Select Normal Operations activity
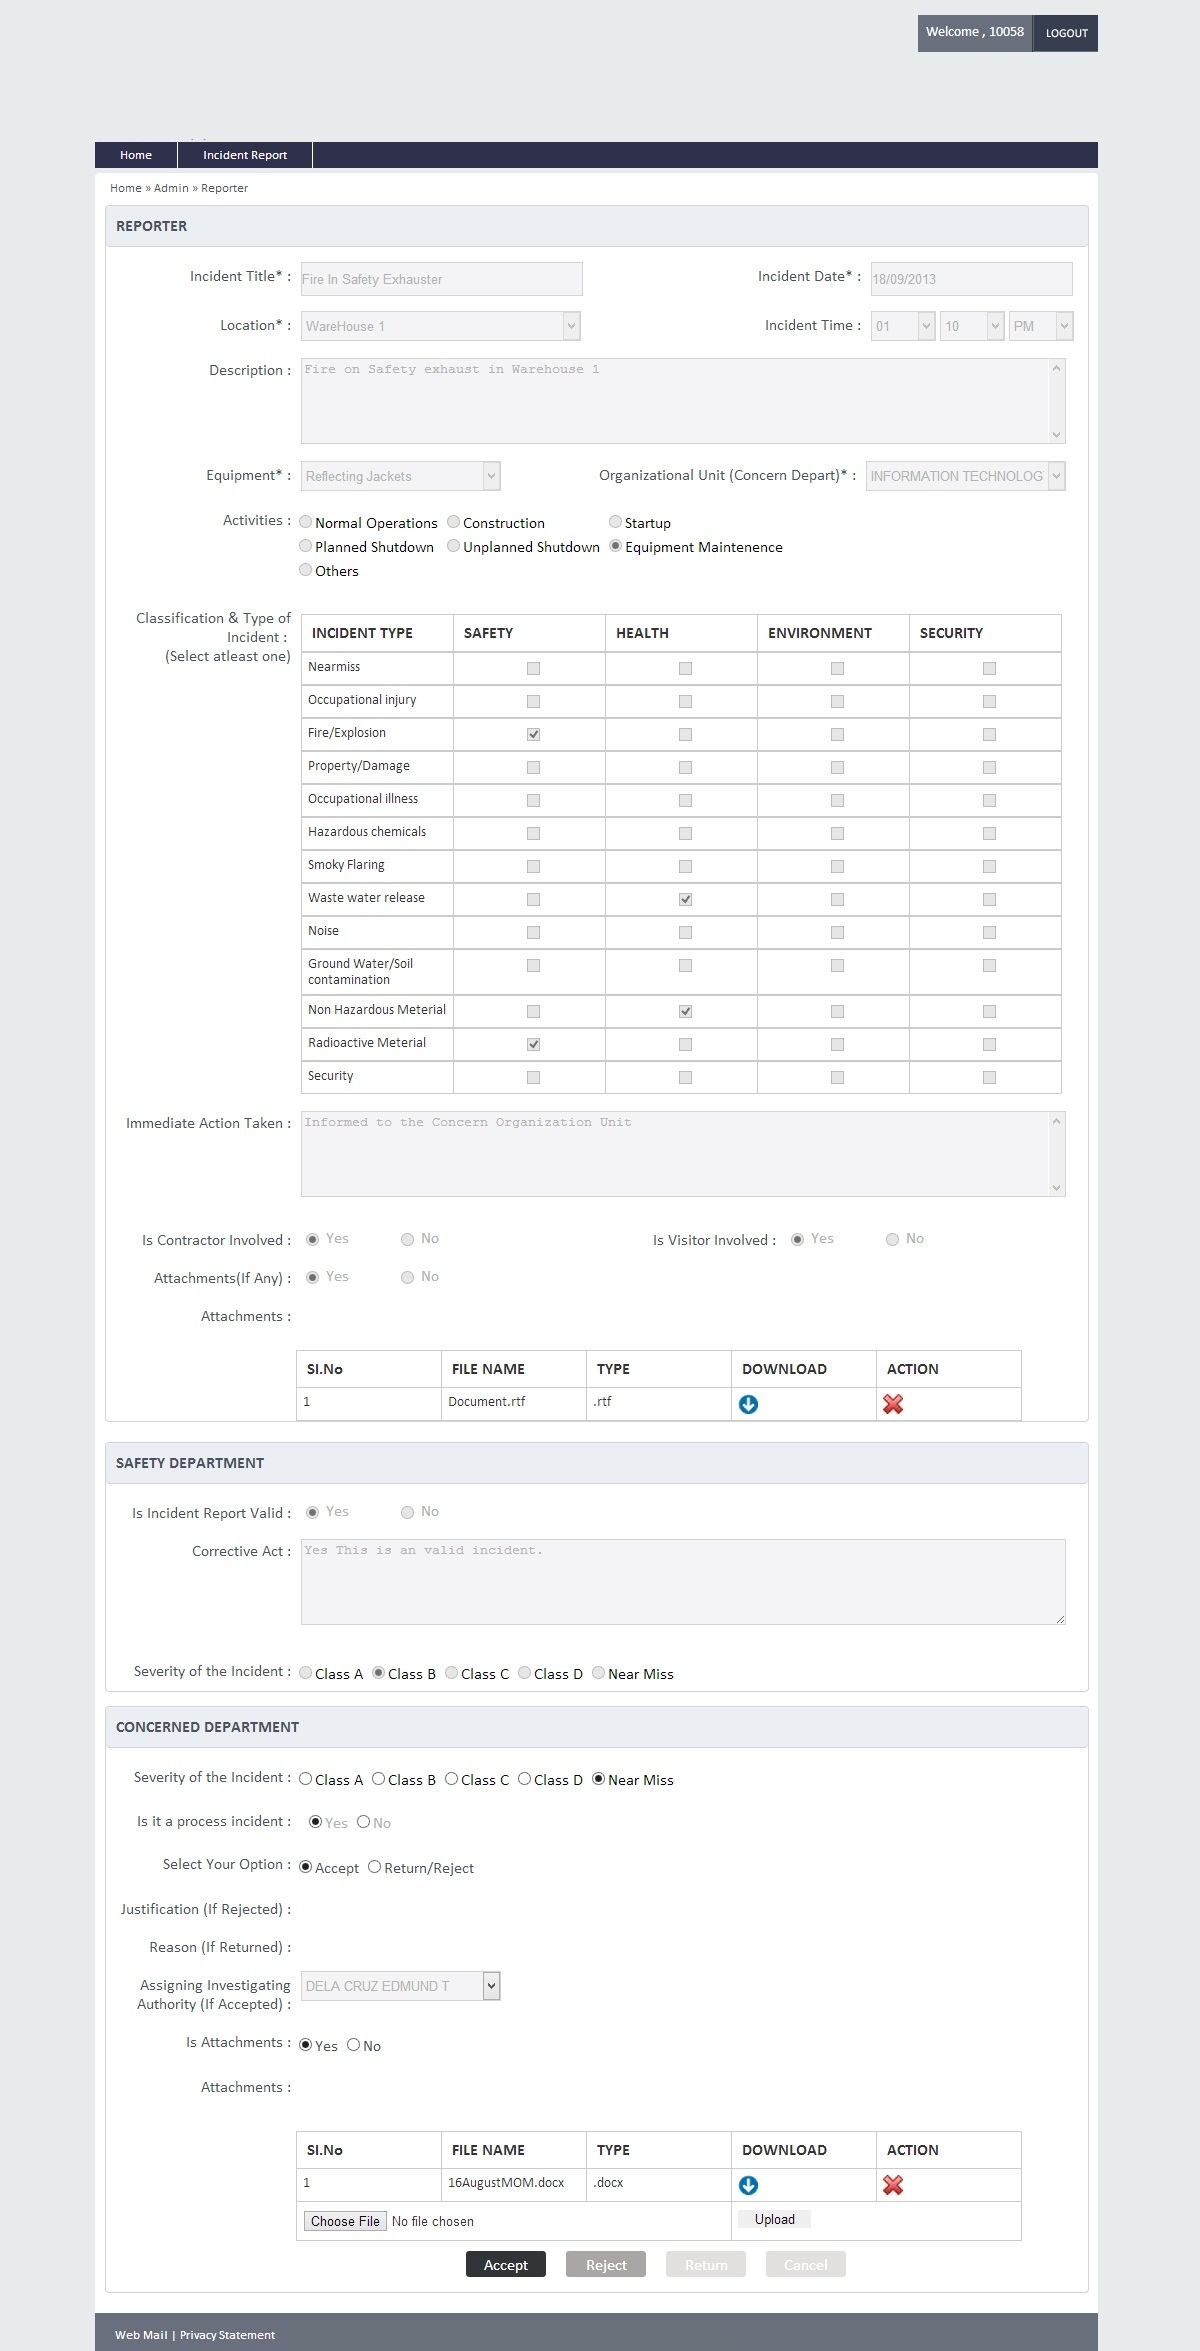Image resolution: width=1200 pixels, height=2351 pixels. [x=306, y=522]
